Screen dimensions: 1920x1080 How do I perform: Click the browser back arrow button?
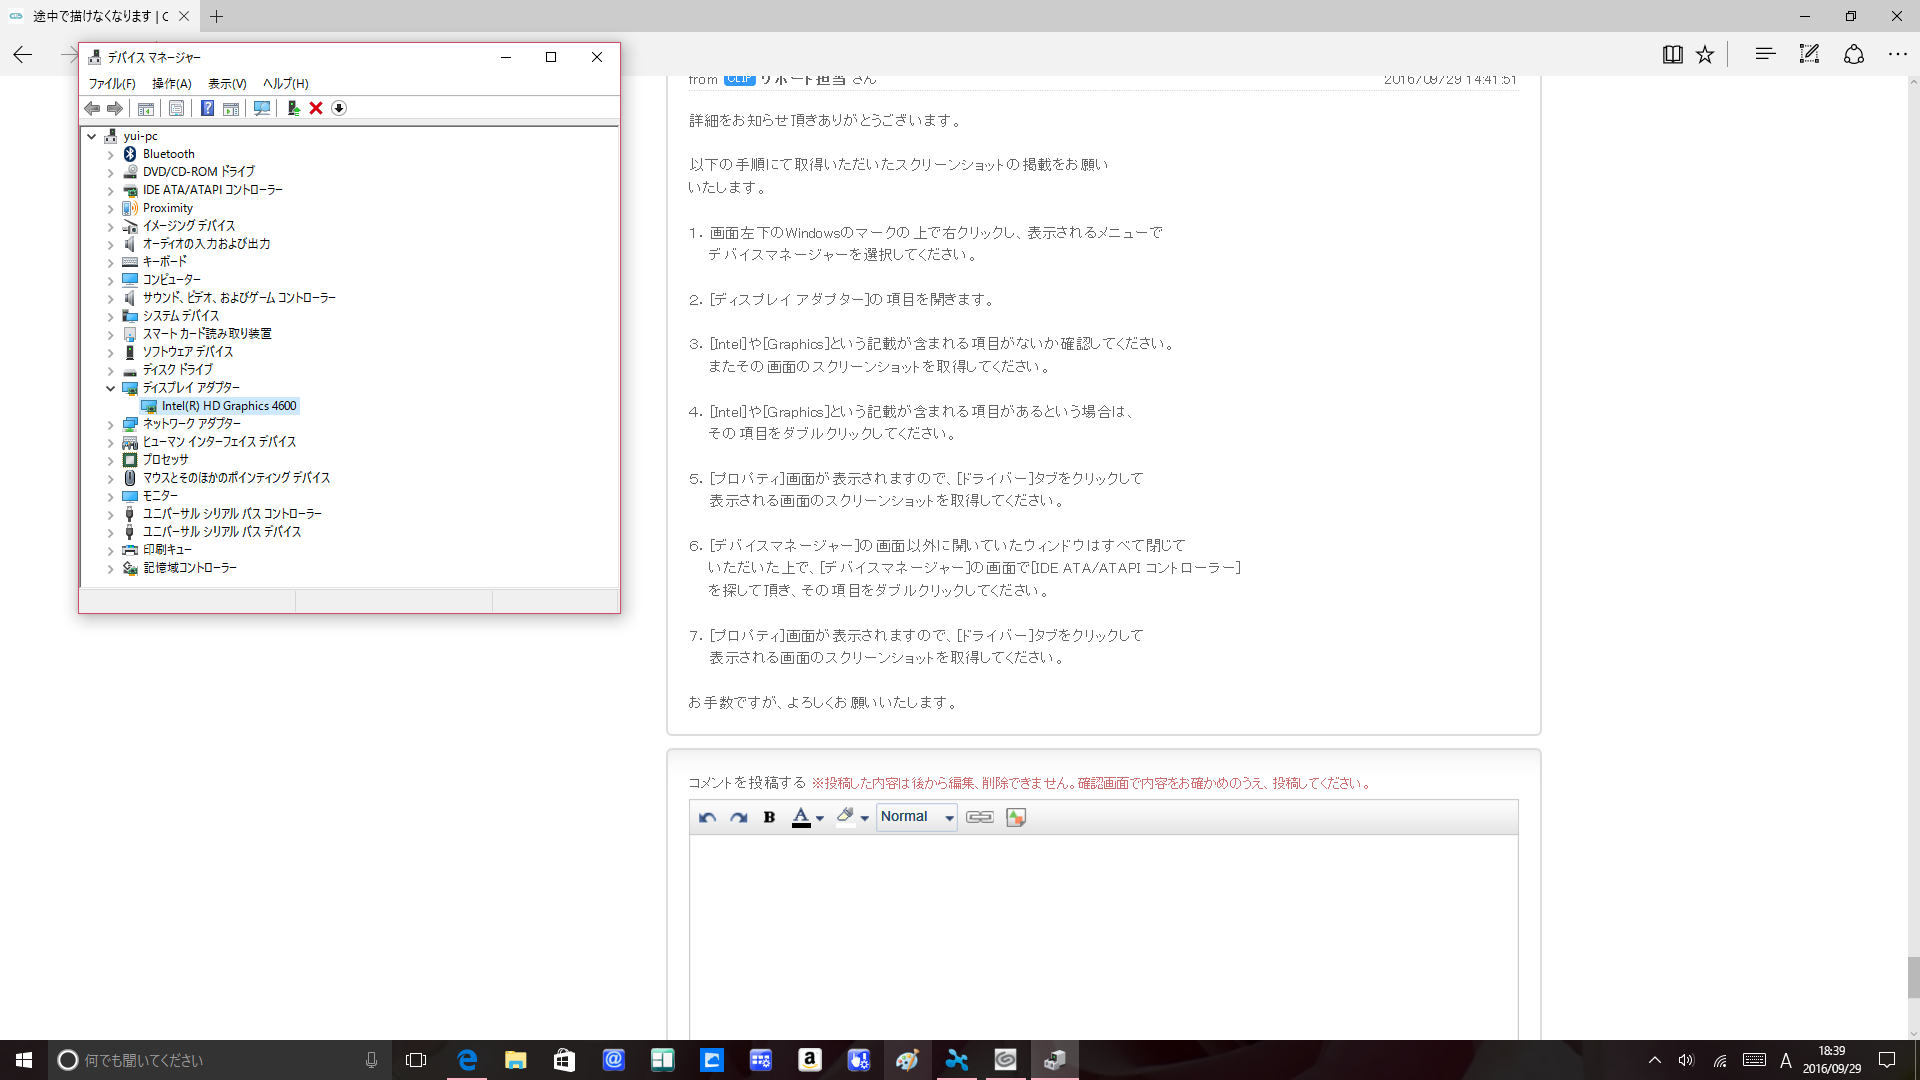(x=23, y=55)
